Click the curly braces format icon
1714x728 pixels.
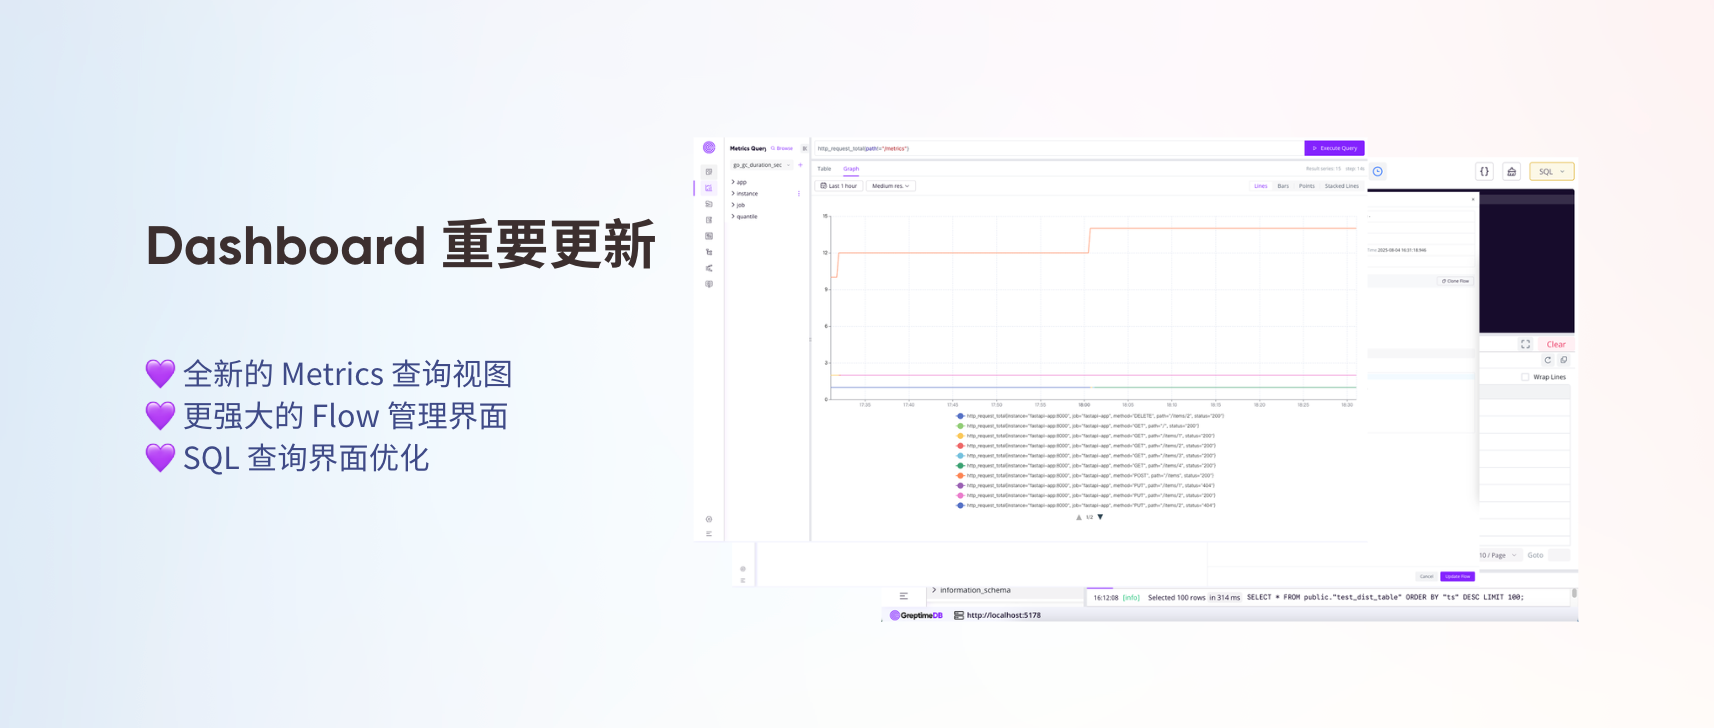pos(1484,171)
